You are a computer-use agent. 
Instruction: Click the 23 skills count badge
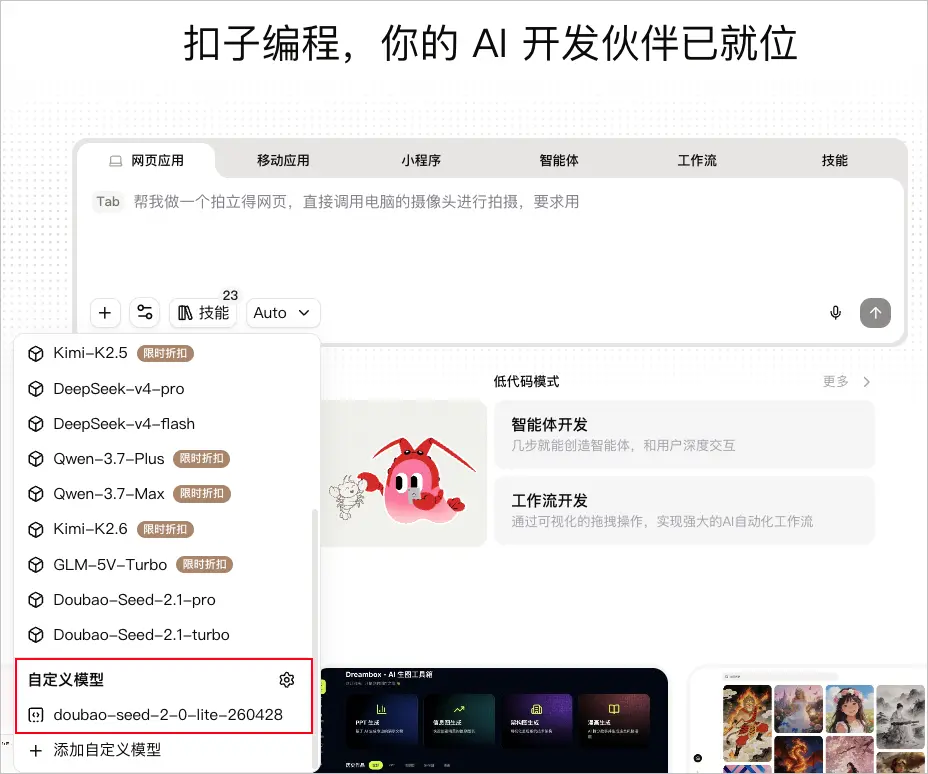230,295
